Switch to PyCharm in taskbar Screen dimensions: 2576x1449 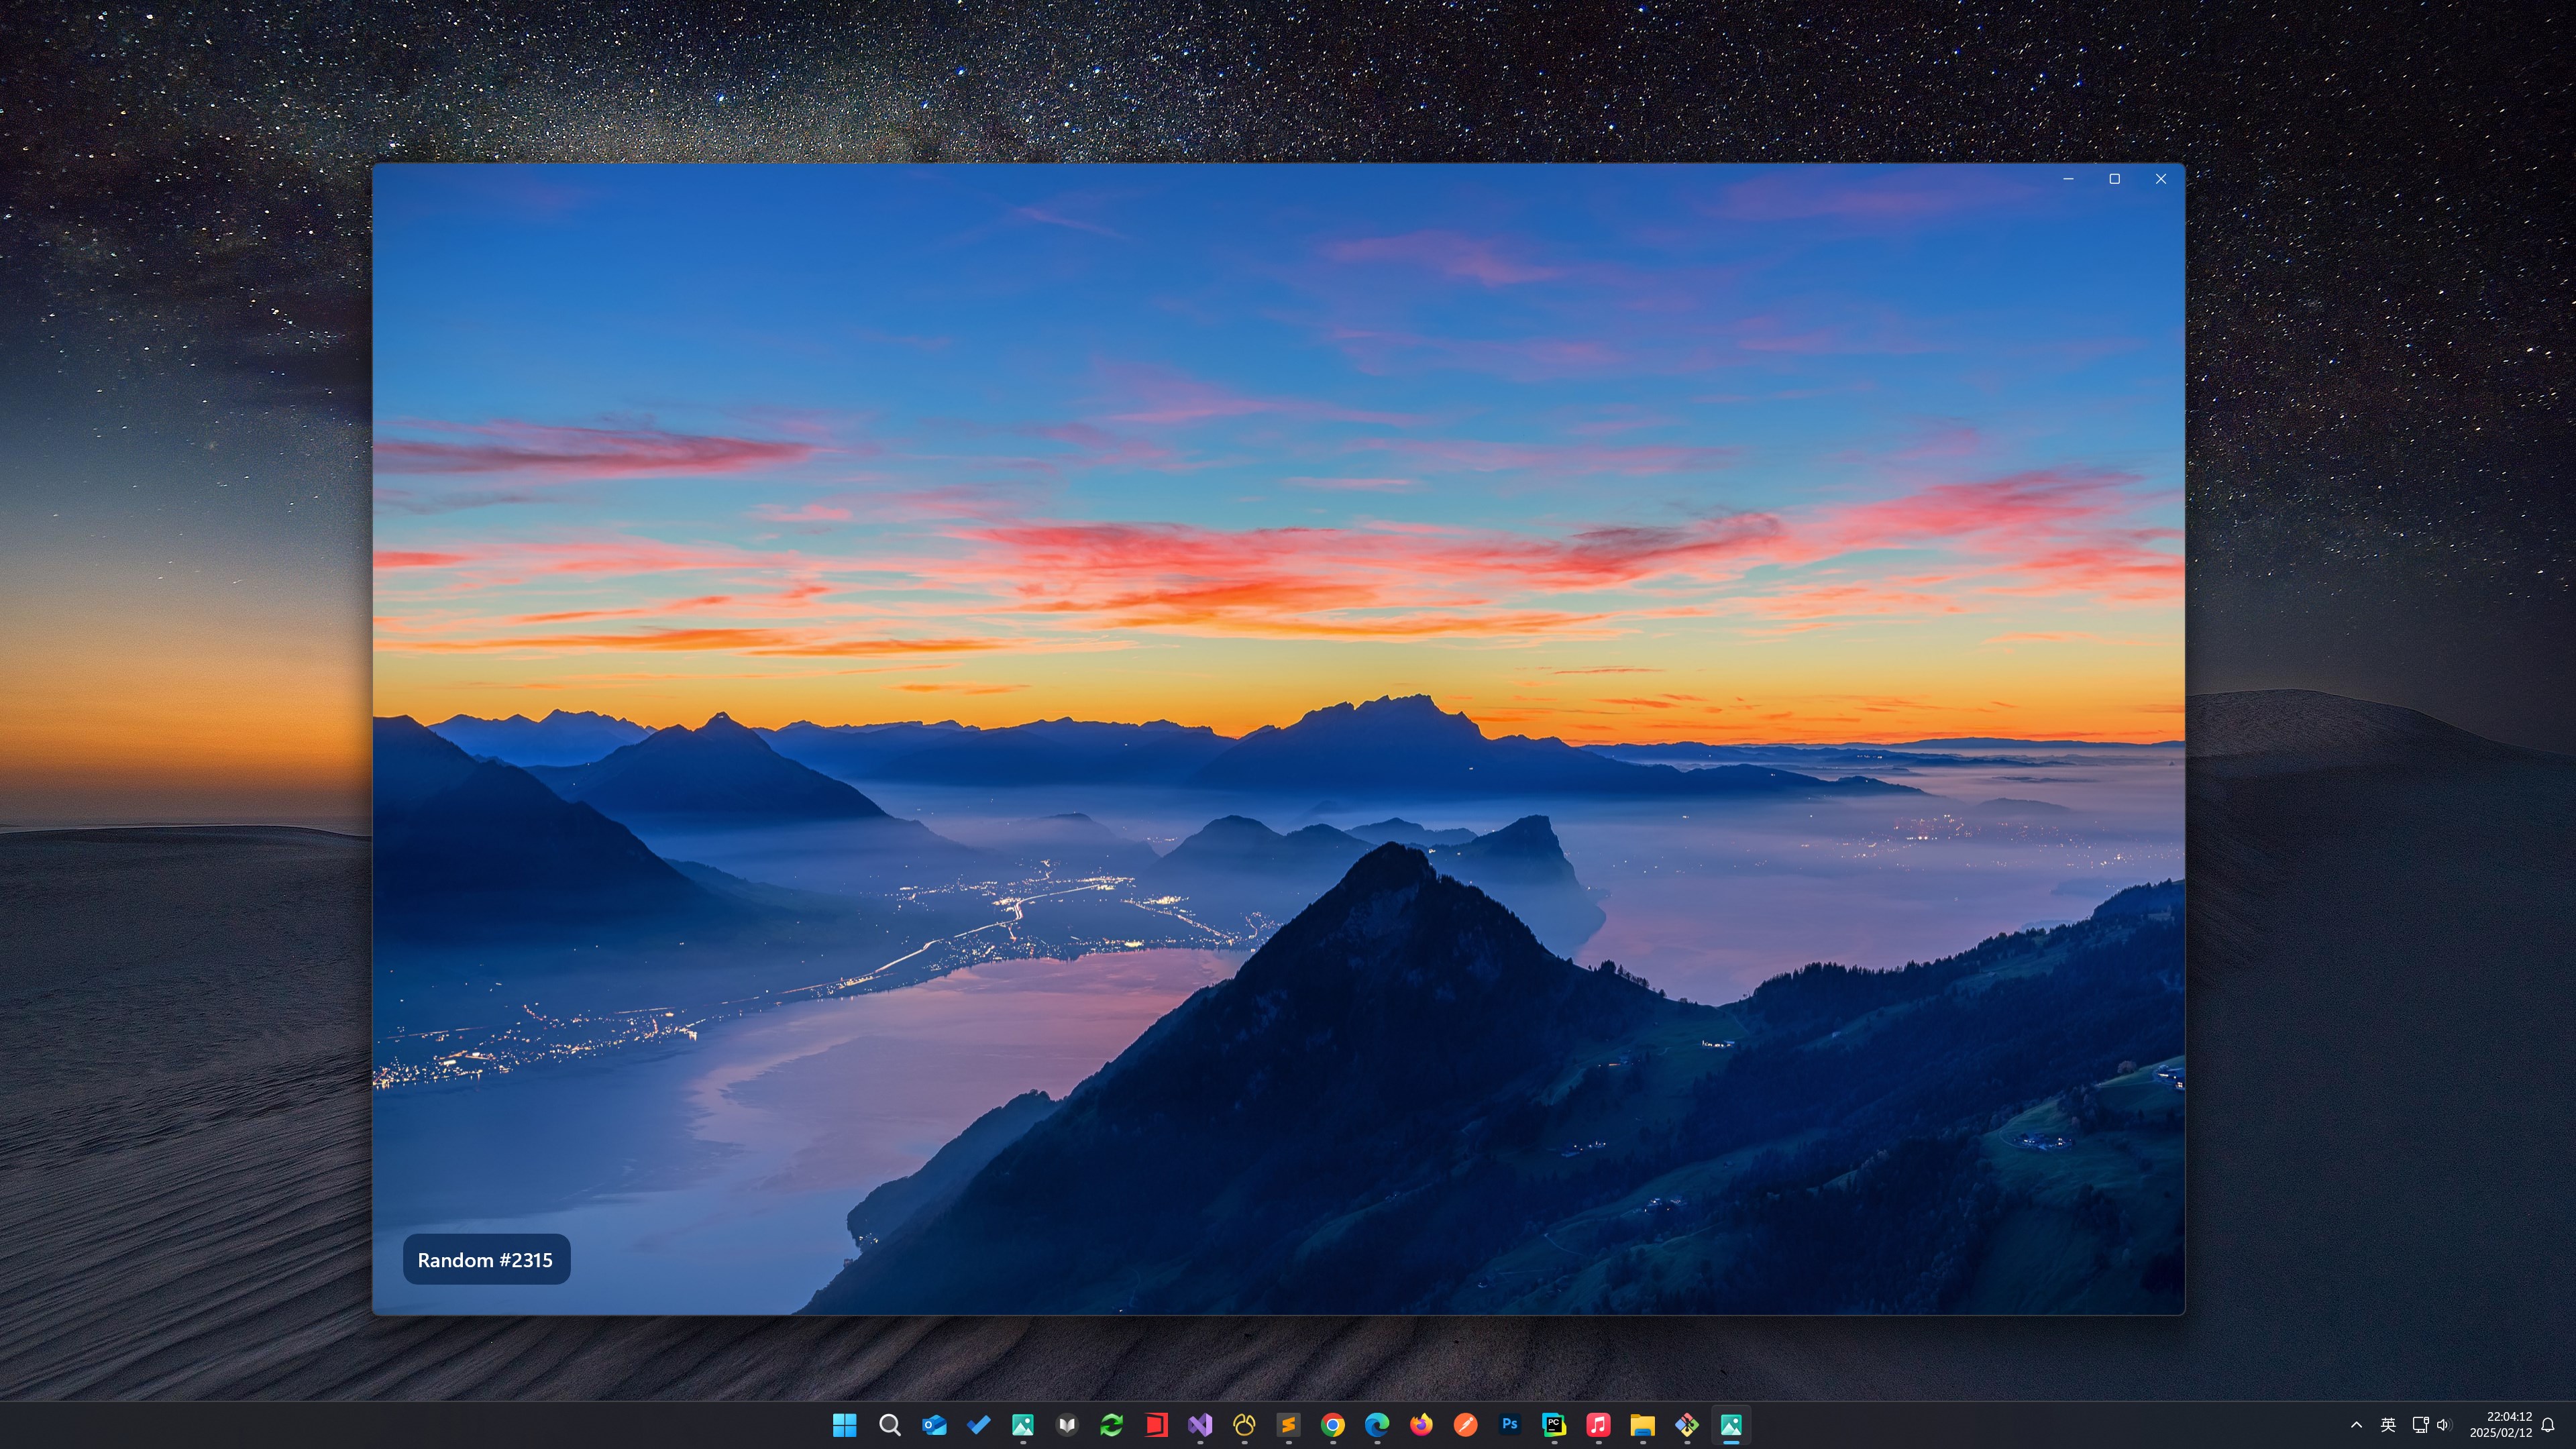tap(1554, 1425)
